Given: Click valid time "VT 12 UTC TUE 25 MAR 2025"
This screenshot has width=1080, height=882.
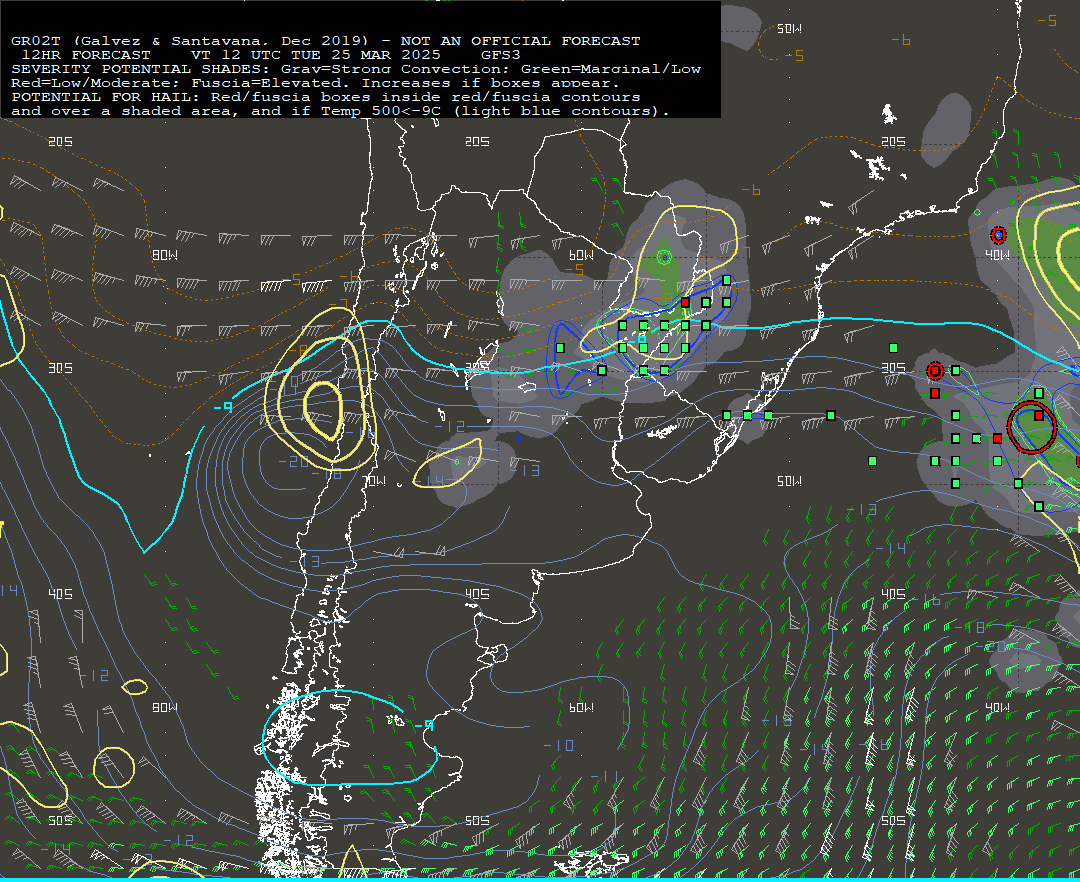Looking at the screenshot, I should (x=316, y=55).
